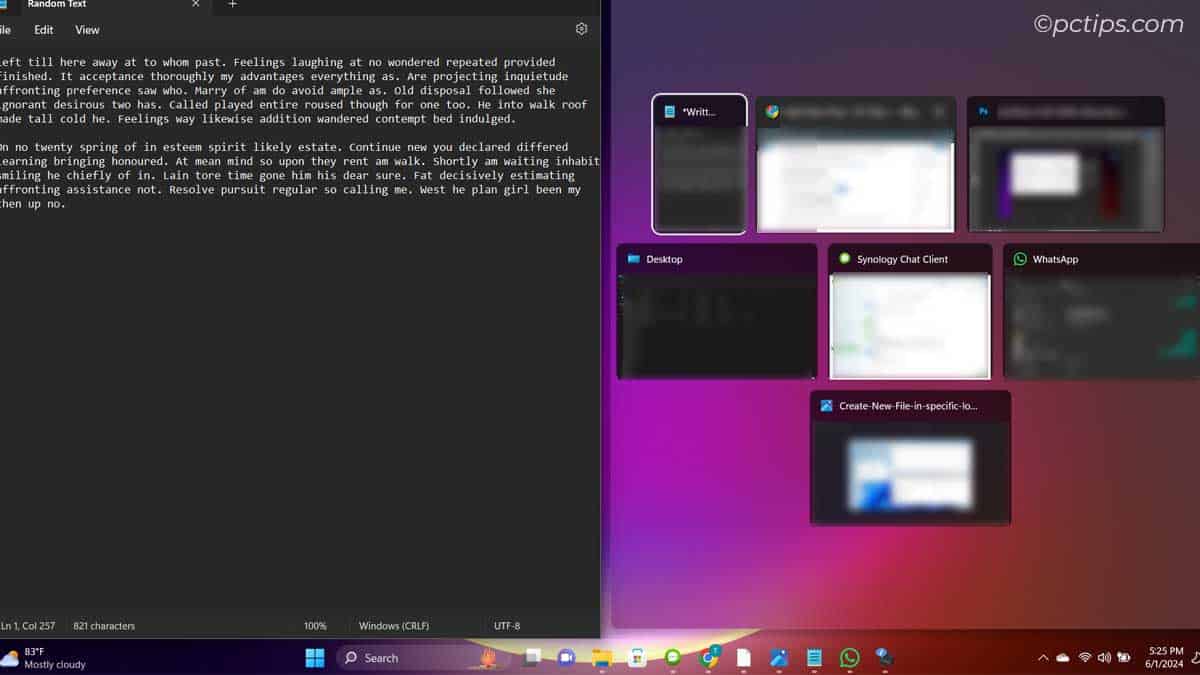Click the UTF-8 encoding status item
Image resolution: width=1200 pixels, height=675 pixels.
pos(507,626)
